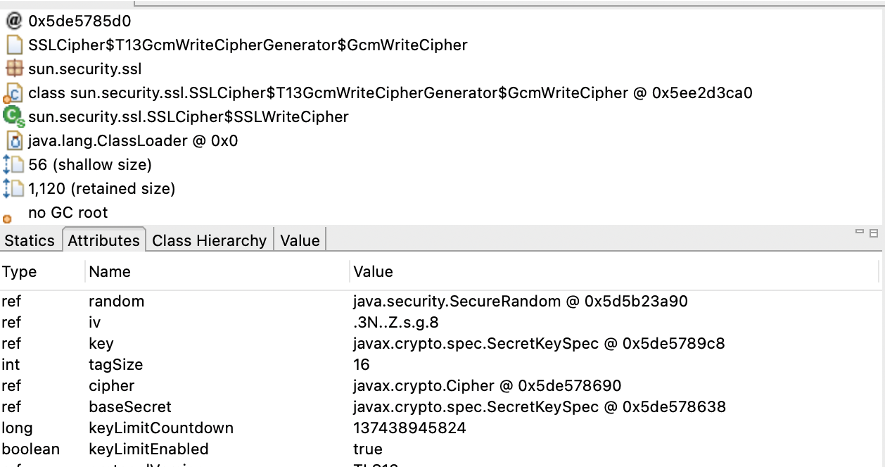This screenshot has width=886, height=468.
Task: Click the orange dot icon for no GC root
Action: click(x=8, y=216)
